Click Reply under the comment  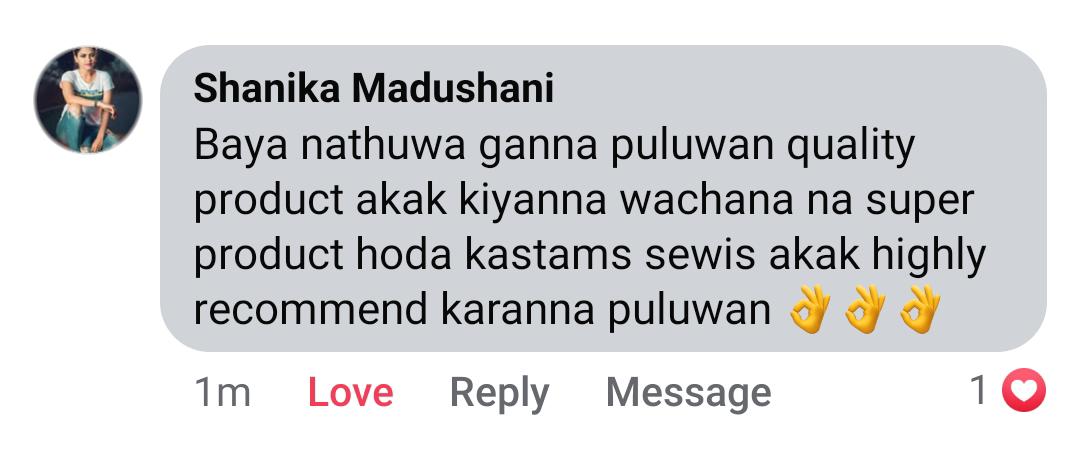[499, 394]
